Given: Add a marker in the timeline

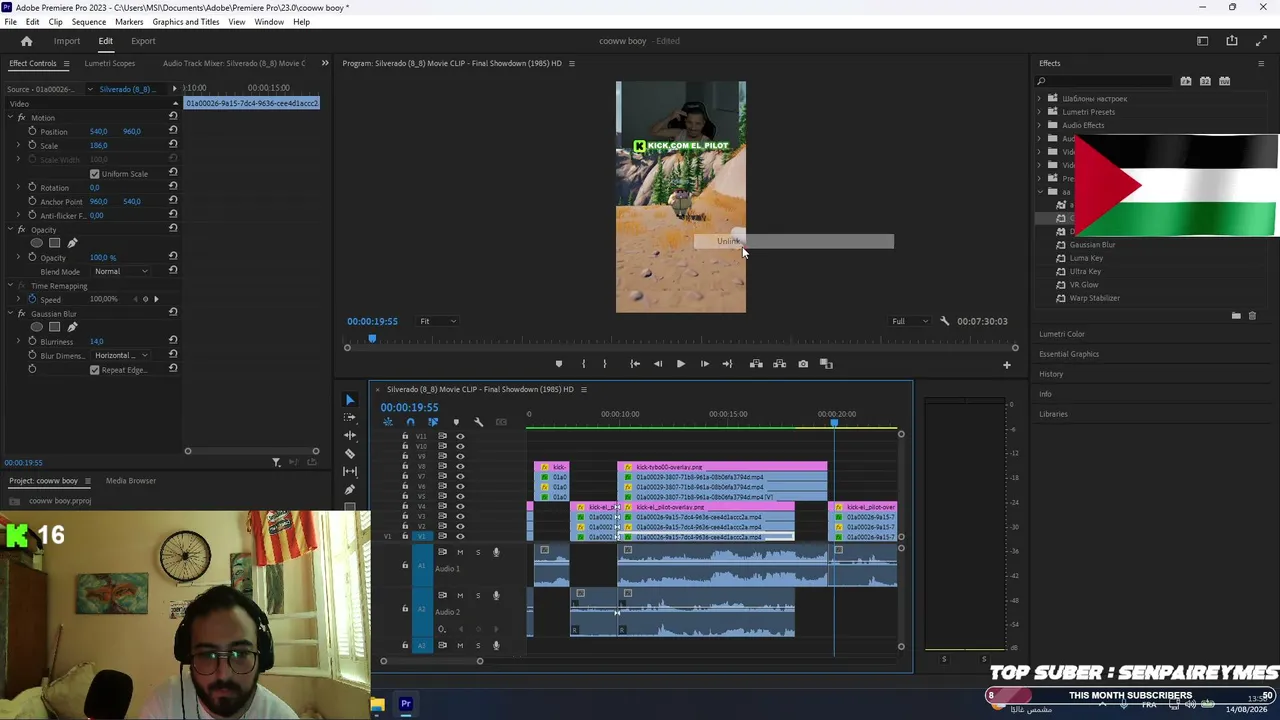Looking at the screenshot, I should click(x=456, y=422).
